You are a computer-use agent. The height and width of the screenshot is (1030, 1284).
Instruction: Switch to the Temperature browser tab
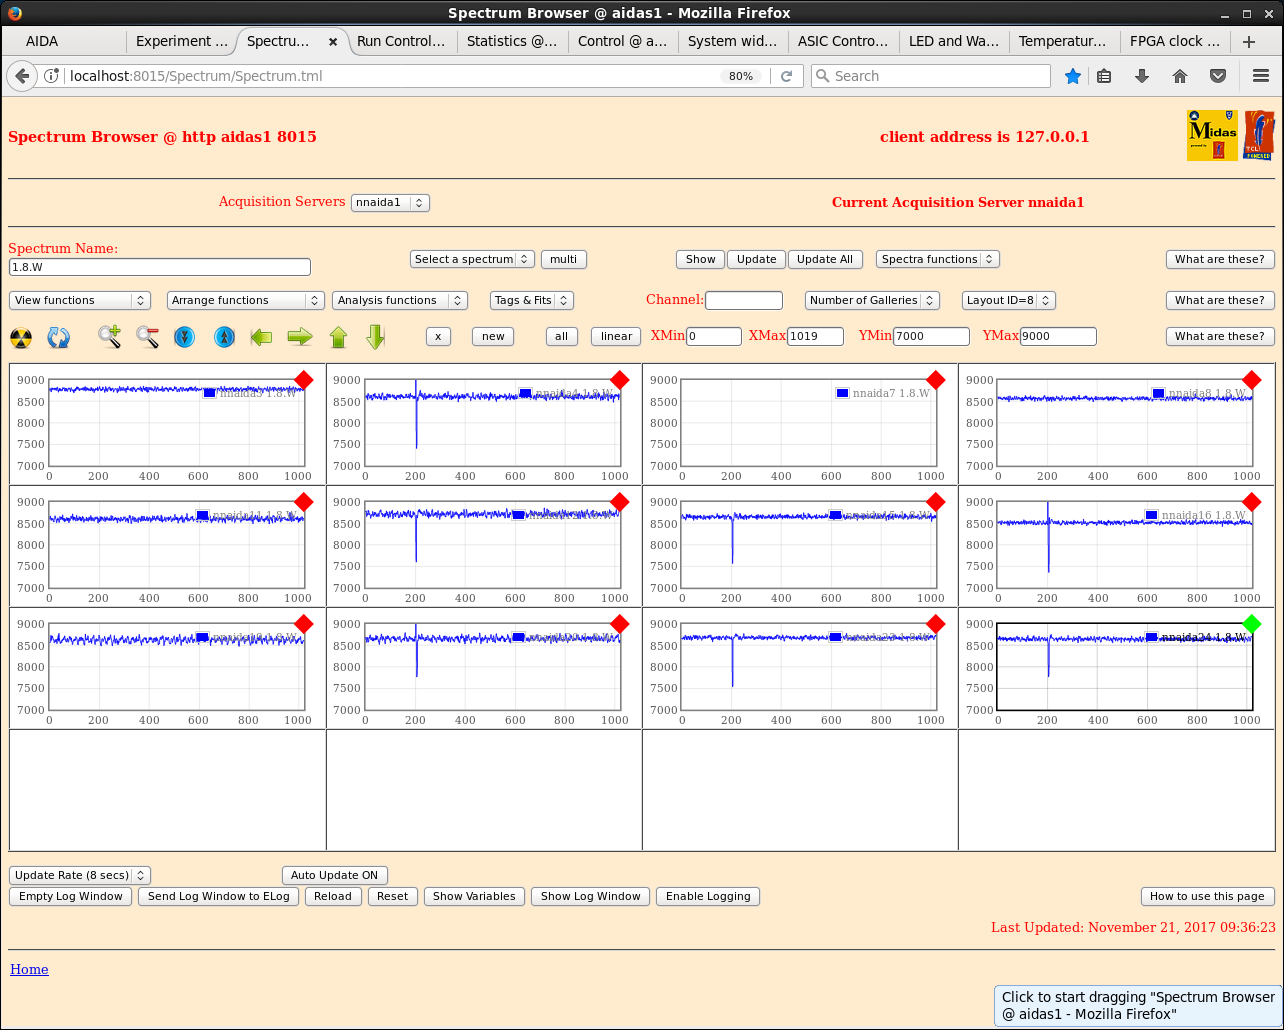click(x=1063, y=41)
